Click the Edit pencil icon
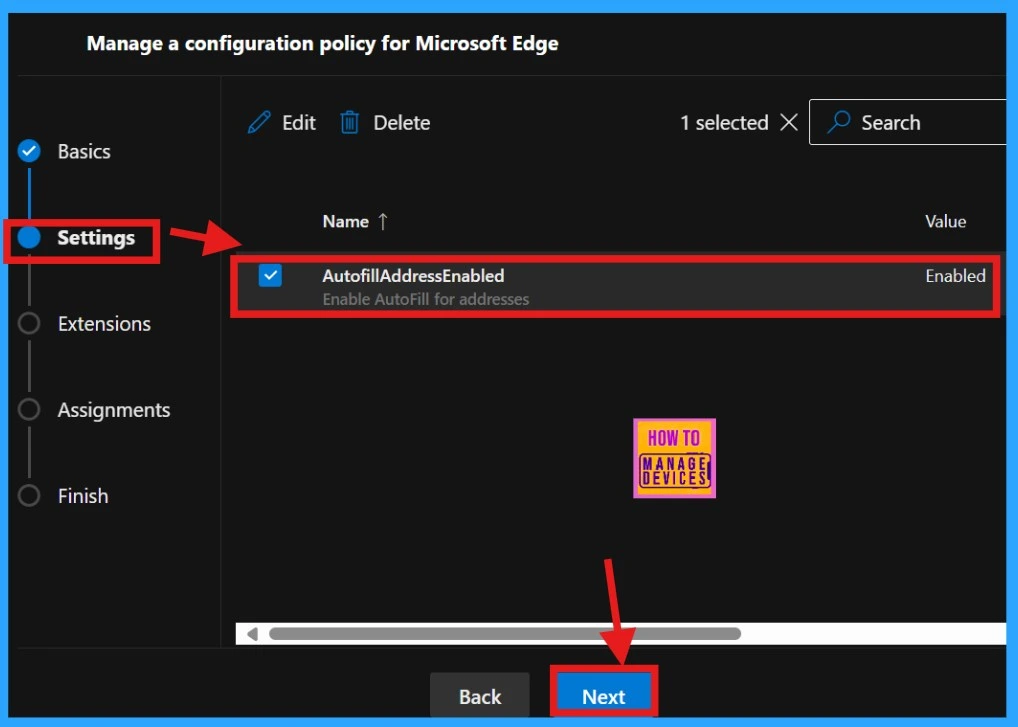 click(x=259, y=122)
